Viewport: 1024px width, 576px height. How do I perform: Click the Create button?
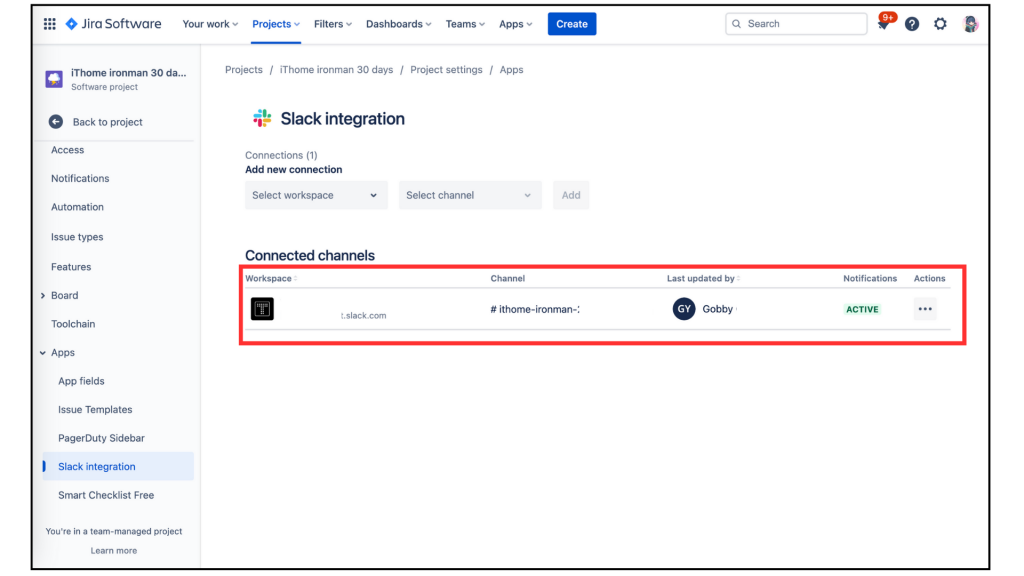(x=571, y=24)
